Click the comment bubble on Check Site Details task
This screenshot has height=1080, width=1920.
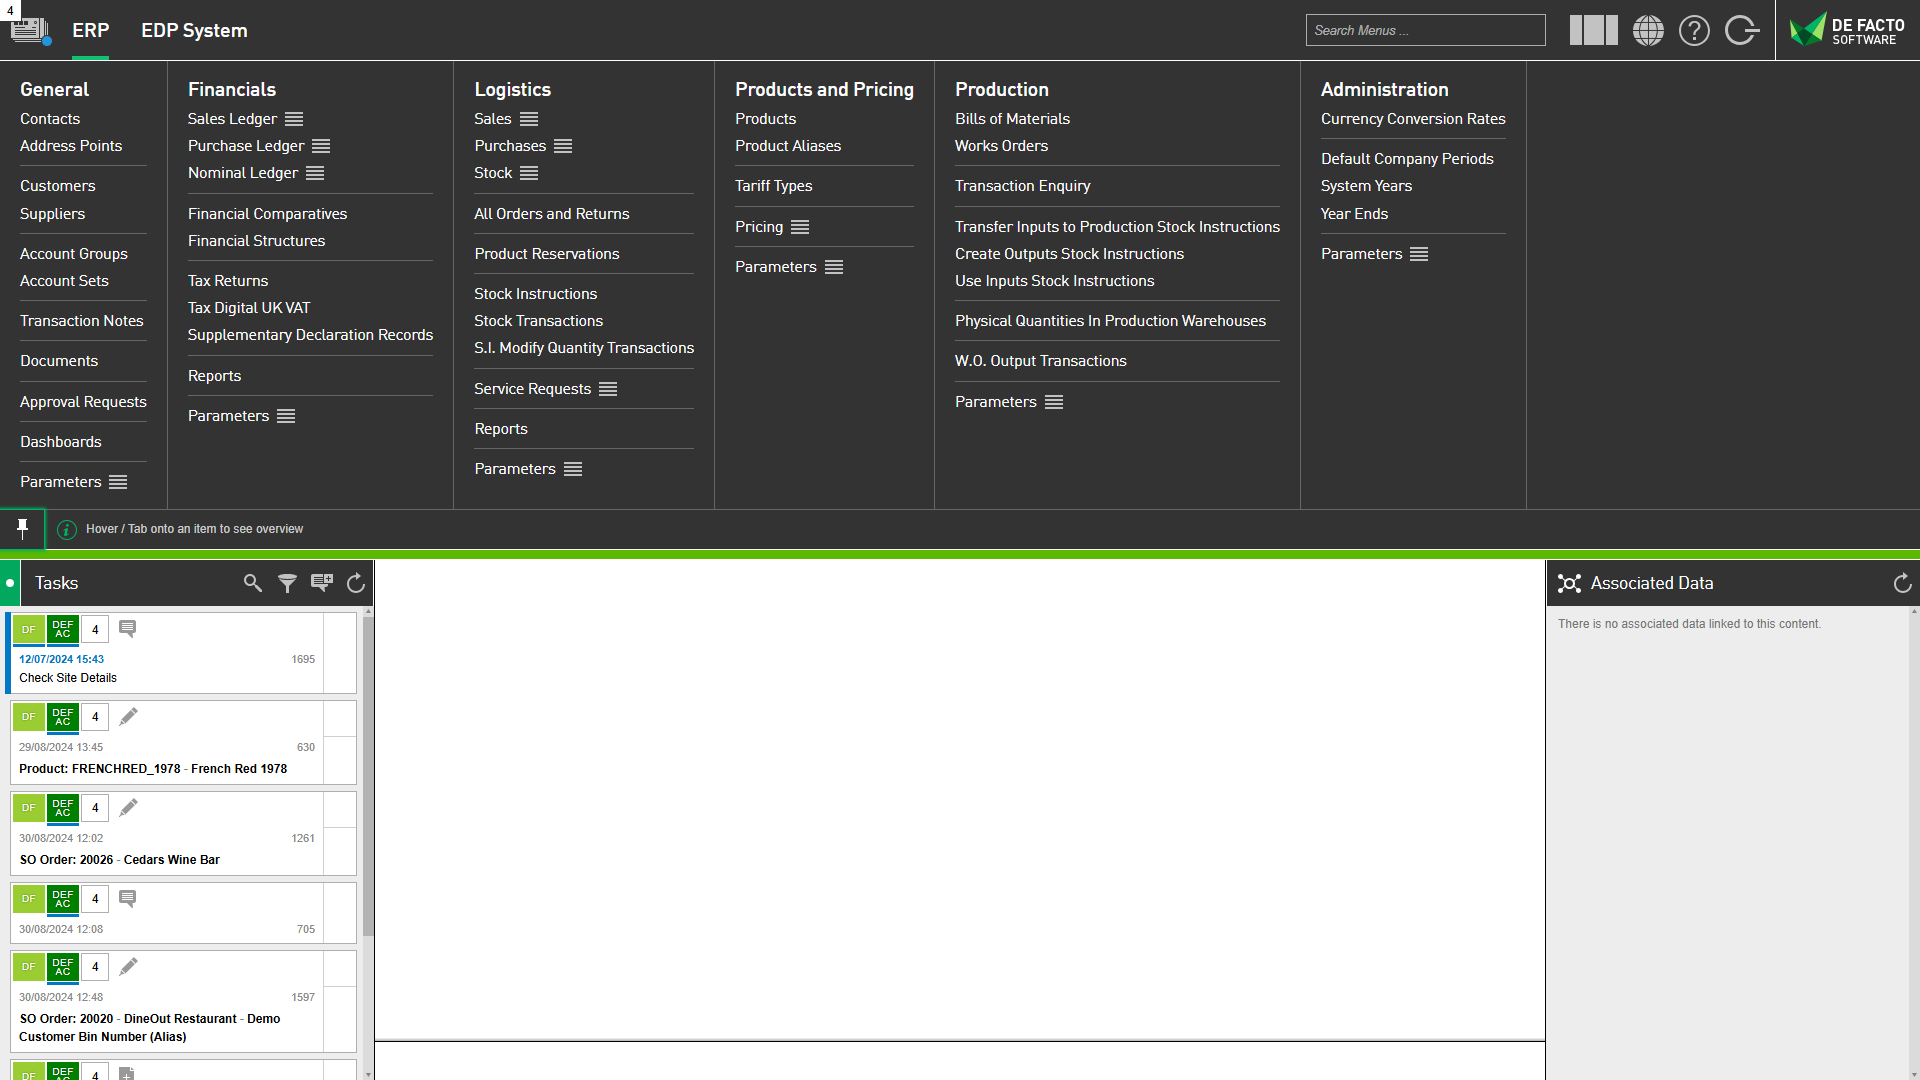point(127,628)
